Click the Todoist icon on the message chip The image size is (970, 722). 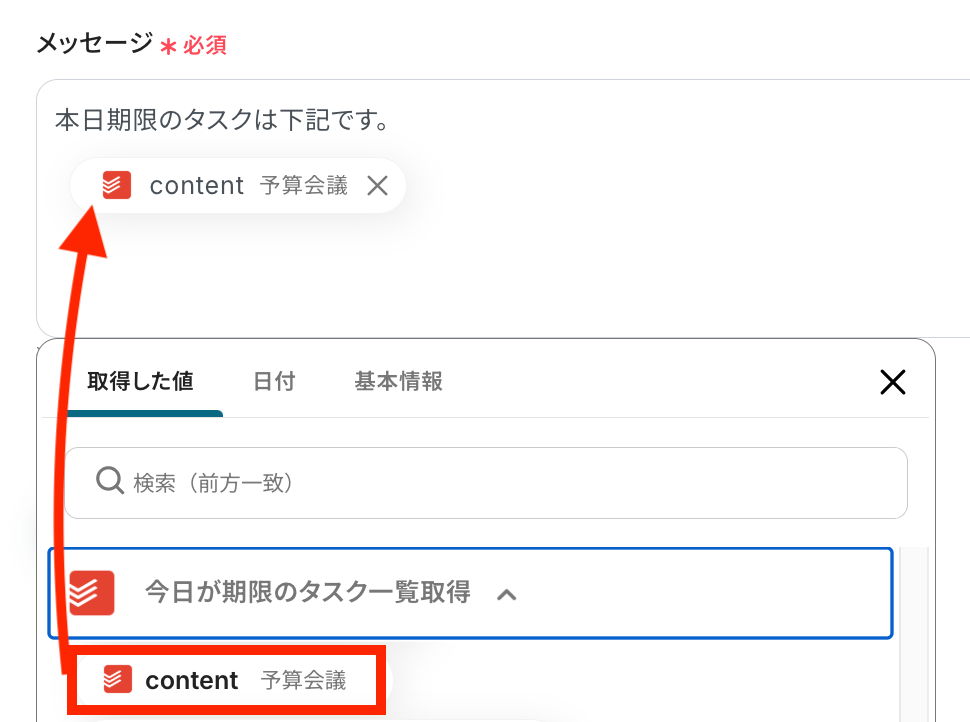click(x=117, y=185)
